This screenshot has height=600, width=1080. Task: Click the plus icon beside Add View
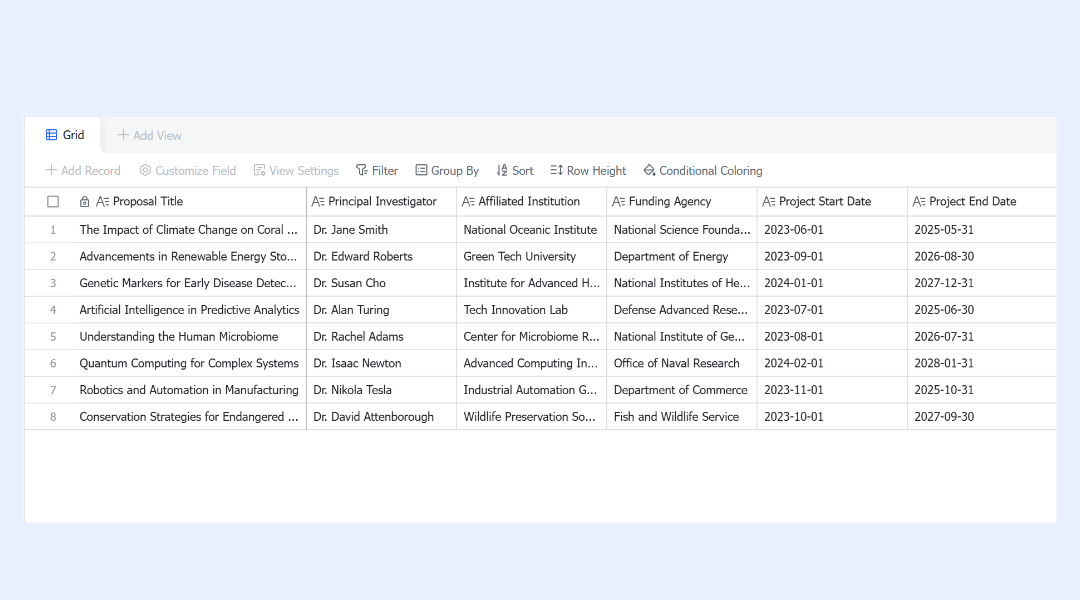coord(123,135)
